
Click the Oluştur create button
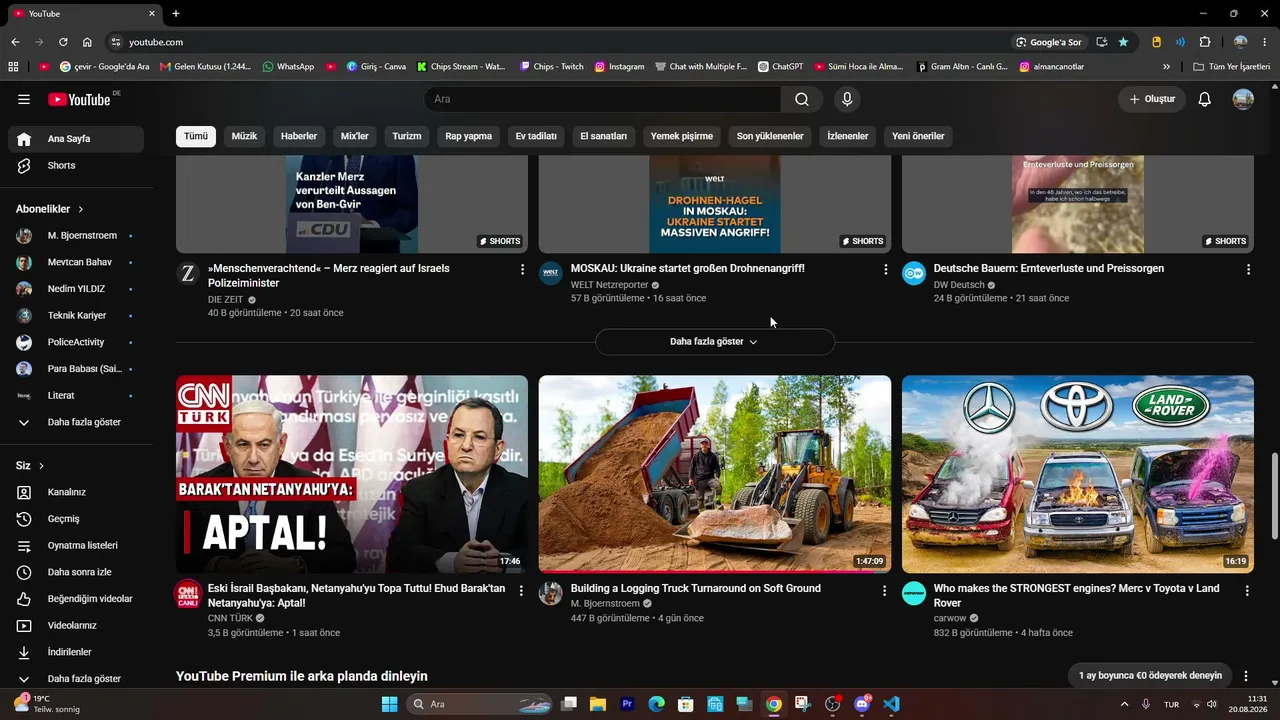[x=1152, y=99]
